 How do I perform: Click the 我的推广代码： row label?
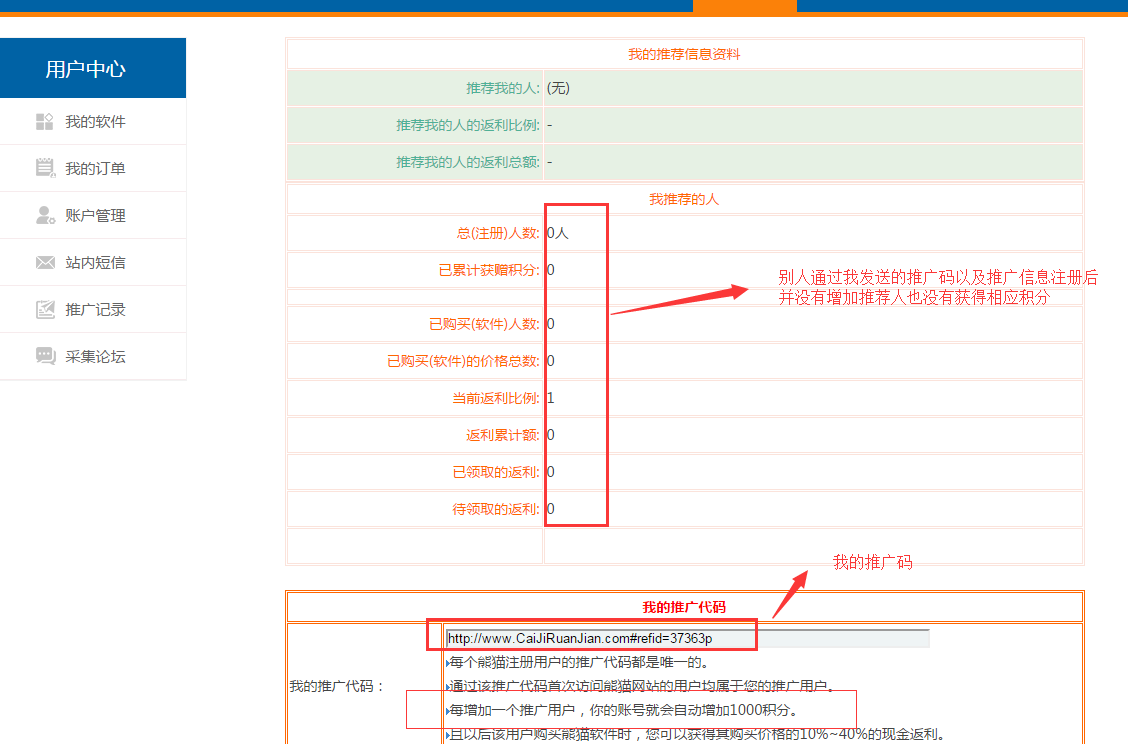337,686
